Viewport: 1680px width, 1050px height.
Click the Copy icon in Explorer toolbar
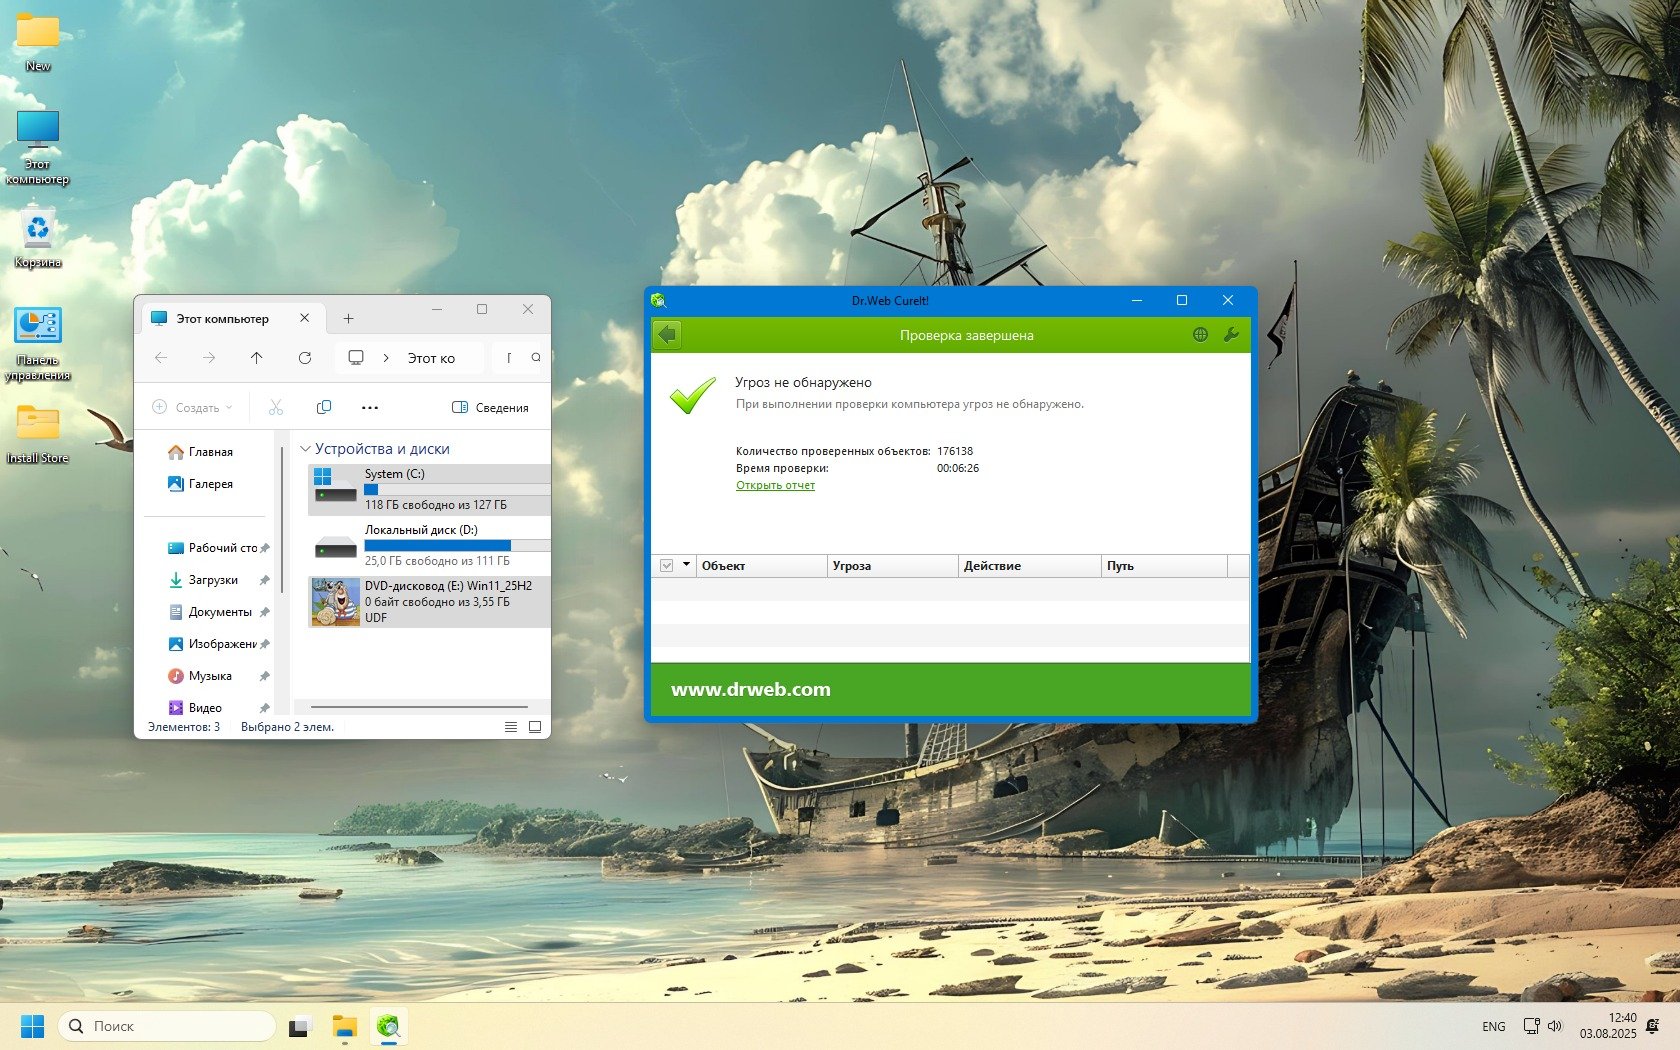tap(323, 407)
